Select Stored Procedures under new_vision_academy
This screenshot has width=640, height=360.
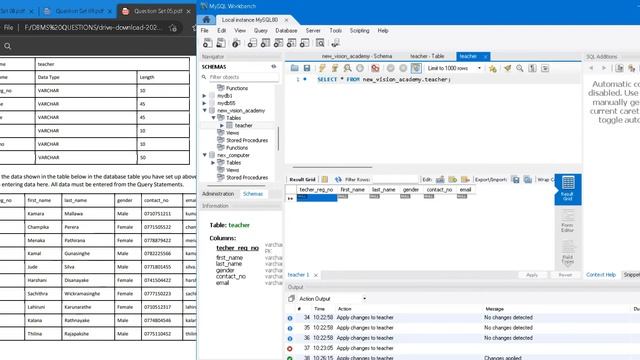pyautogui.click(x=247, y=140)
